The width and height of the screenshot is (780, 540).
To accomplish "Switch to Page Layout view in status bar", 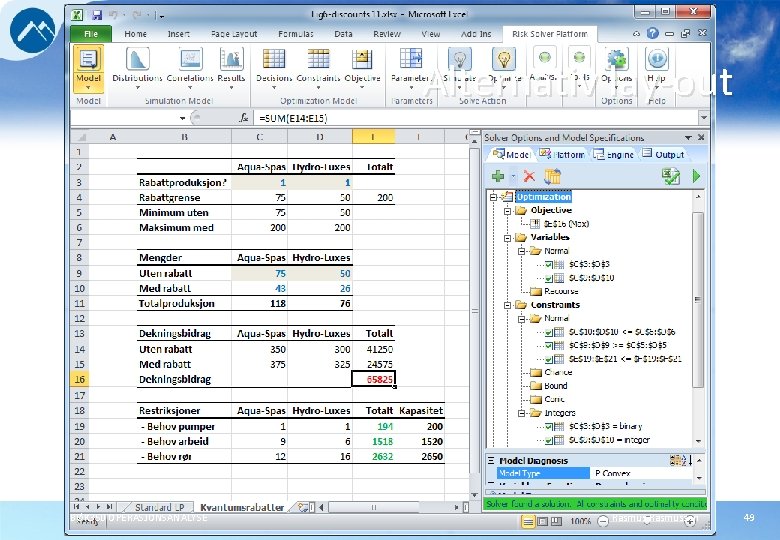I will pos(542,521).
